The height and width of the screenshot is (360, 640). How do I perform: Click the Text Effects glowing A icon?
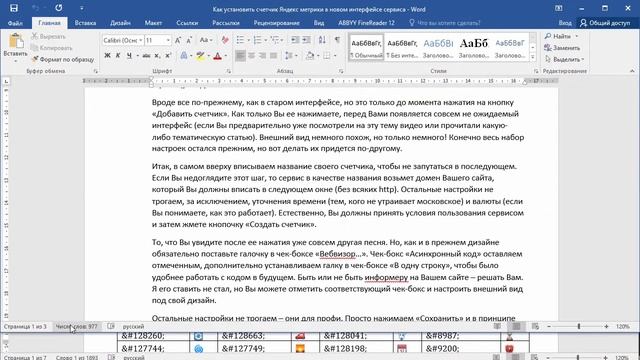tap(184, 56)
